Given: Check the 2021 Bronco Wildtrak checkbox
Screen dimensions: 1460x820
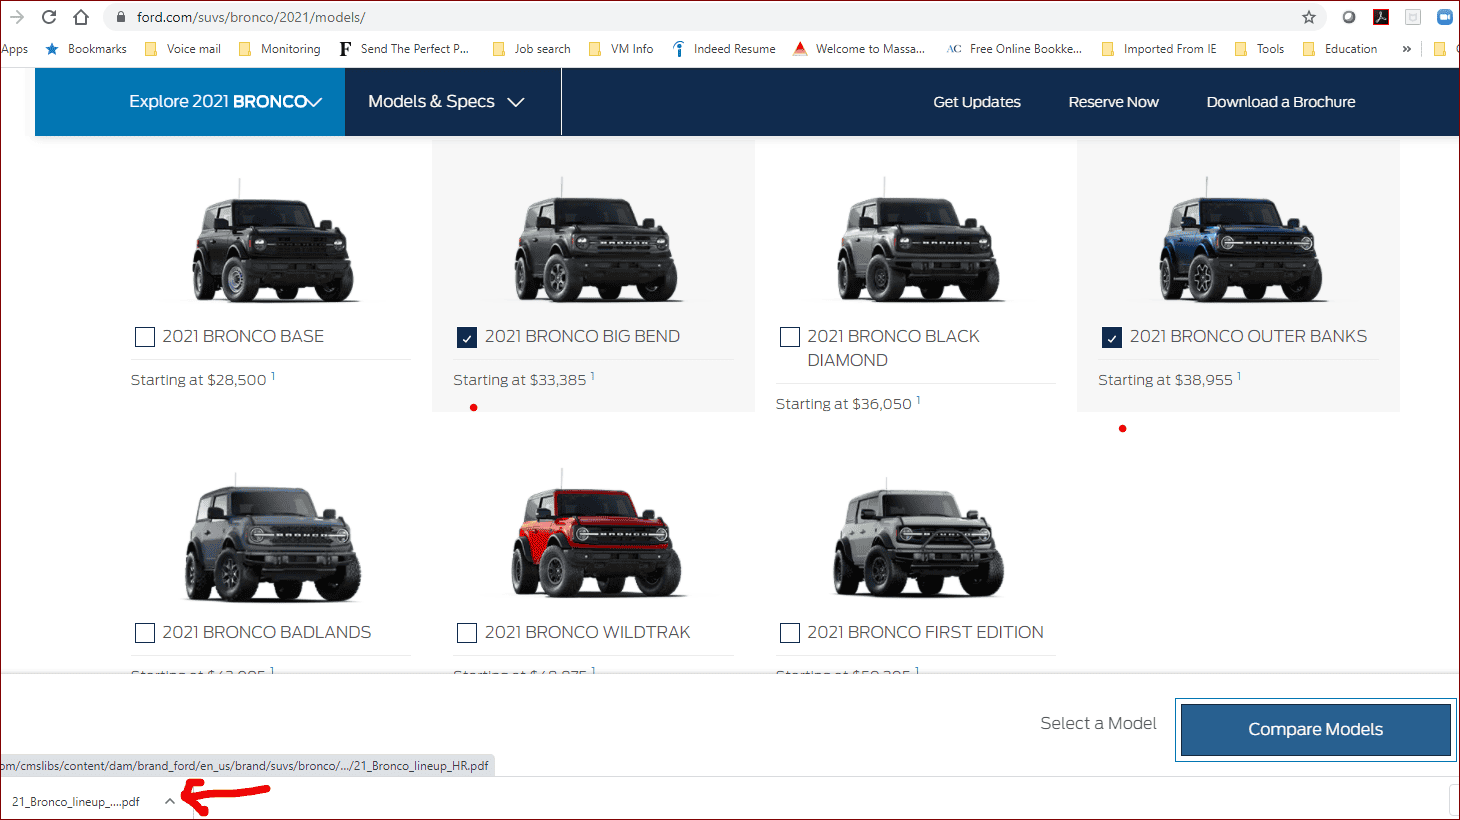Looking at the screenshot, I should [x=467, y=633].
